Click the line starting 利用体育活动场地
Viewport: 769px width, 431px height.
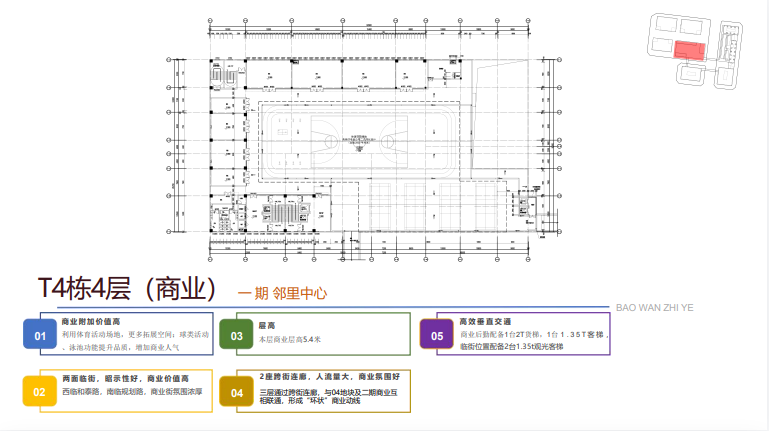pyautogui.click(x=135, y=334)
